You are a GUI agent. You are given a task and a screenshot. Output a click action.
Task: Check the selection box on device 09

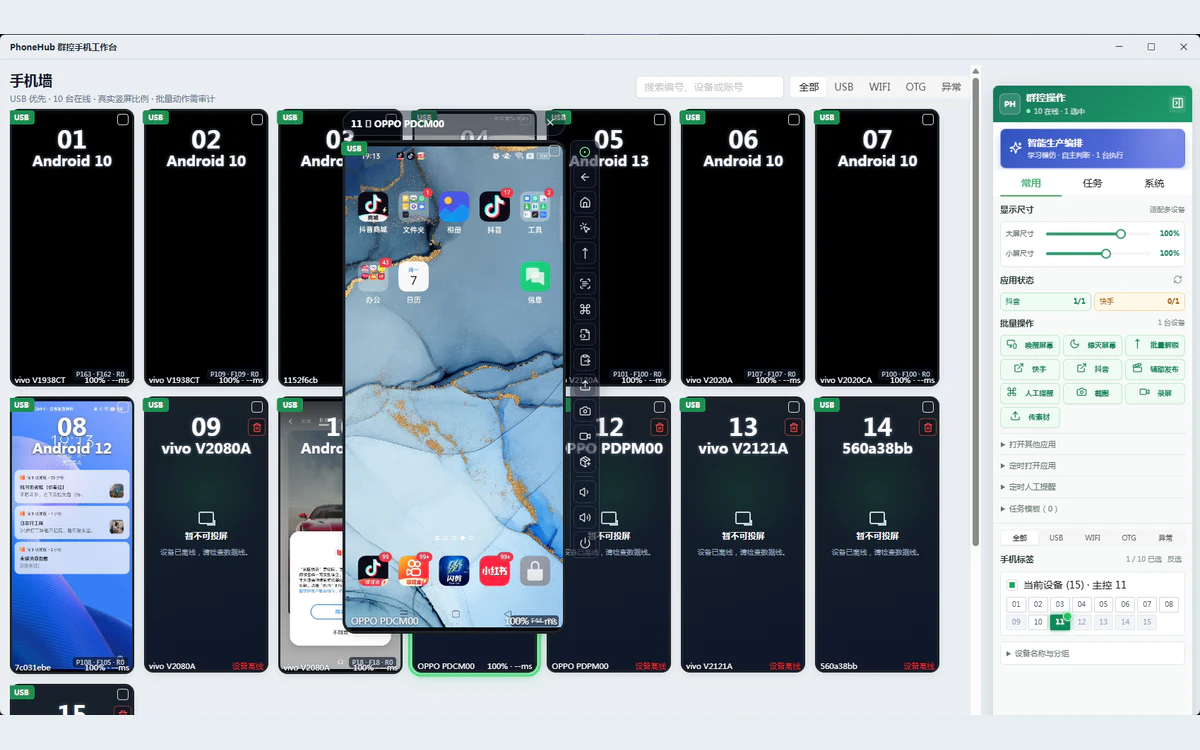pyautogui.click(x=257, y=407)
